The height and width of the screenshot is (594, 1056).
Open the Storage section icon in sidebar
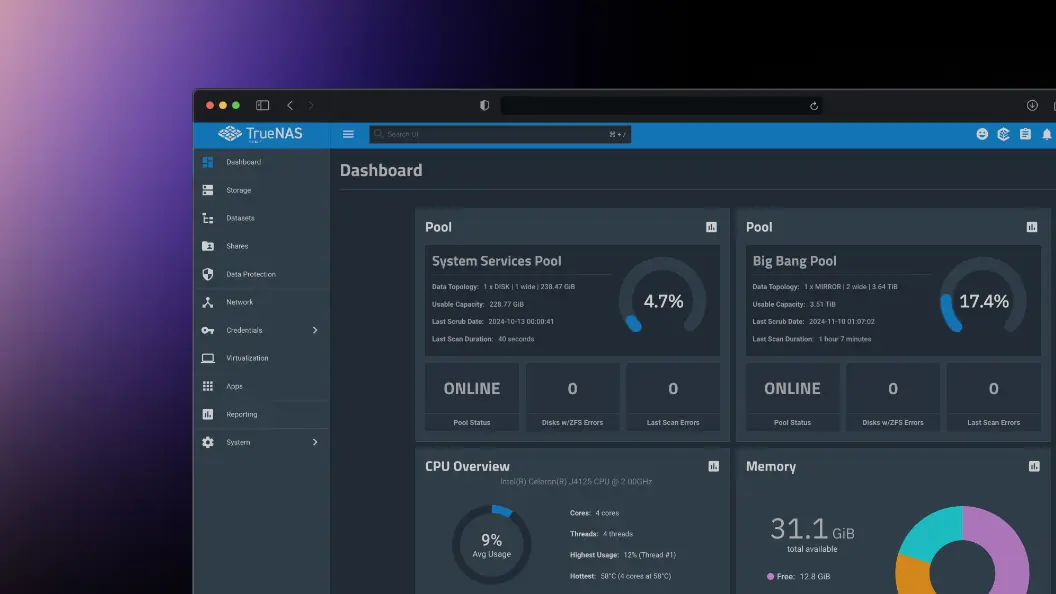coord(208,190)
